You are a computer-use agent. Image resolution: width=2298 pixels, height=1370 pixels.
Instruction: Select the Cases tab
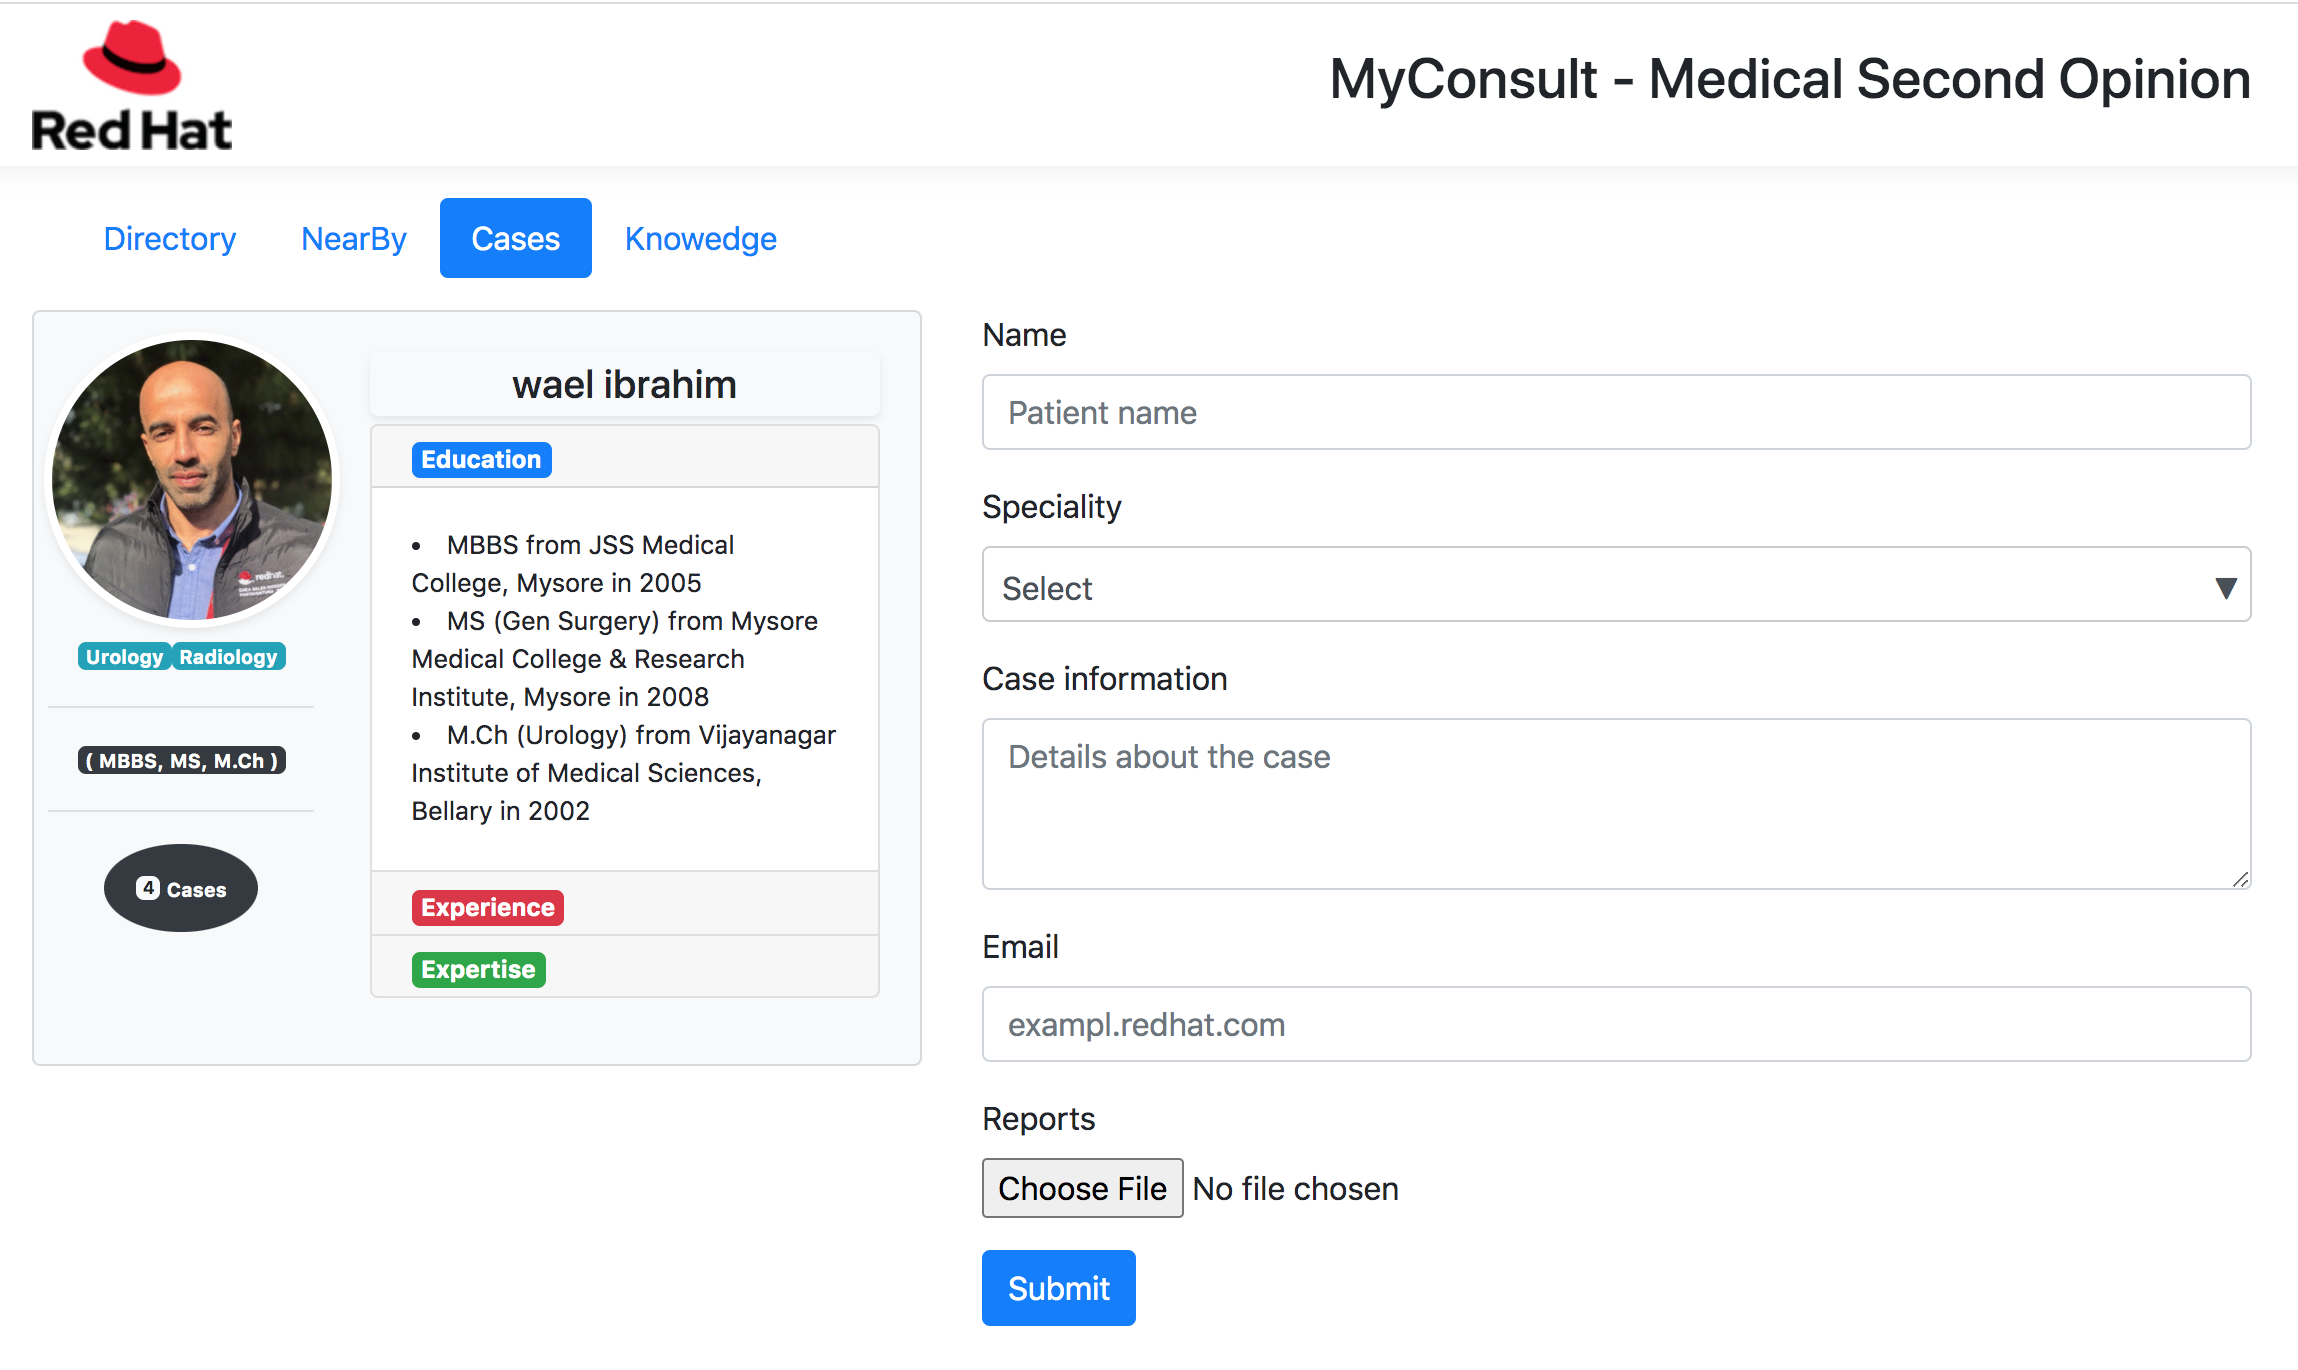click(x=515, y=238)
